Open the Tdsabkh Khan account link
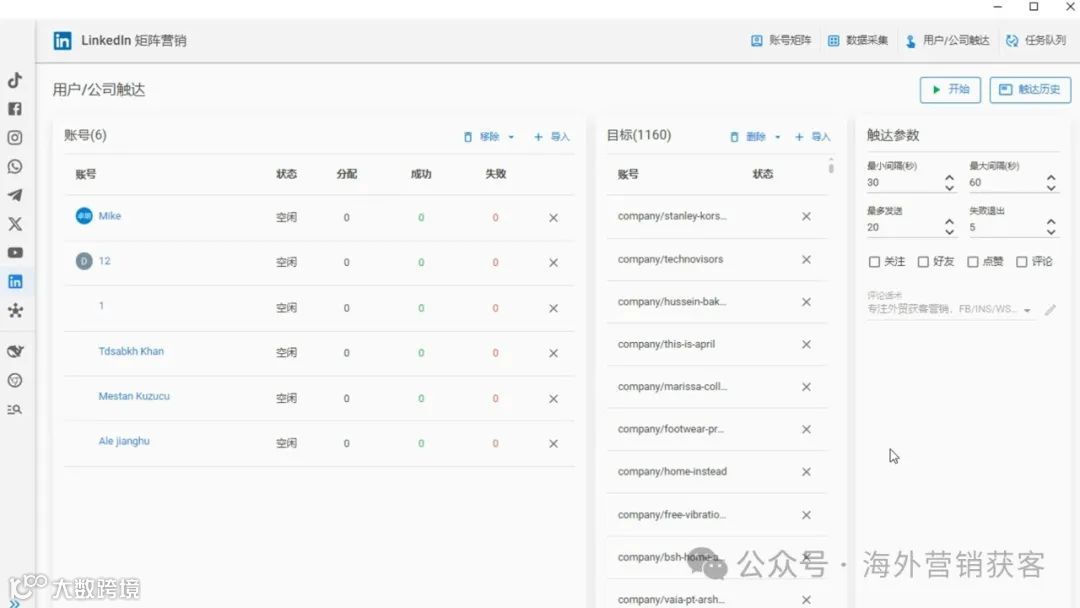The image size is (1080, 608). pyautogui.click(x=131, y=351)
